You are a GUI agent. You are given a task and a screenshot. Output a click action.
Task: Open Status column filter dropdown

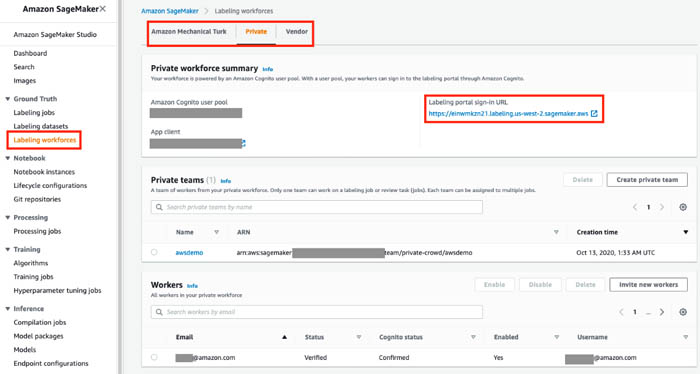pos(359,337)
